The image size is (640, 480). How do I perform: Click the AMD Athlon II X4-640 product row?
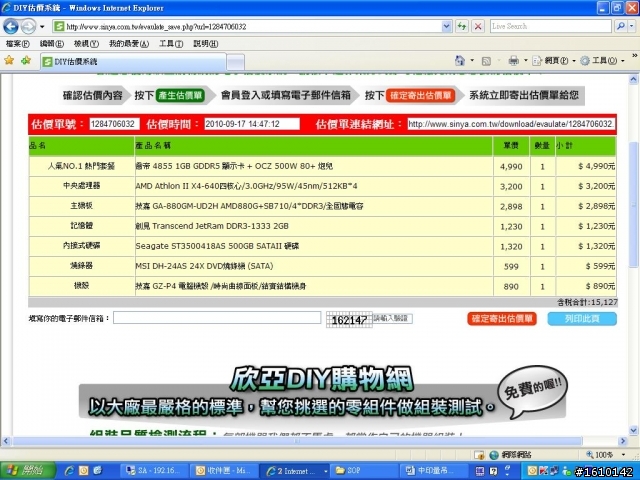coord(322,186)
